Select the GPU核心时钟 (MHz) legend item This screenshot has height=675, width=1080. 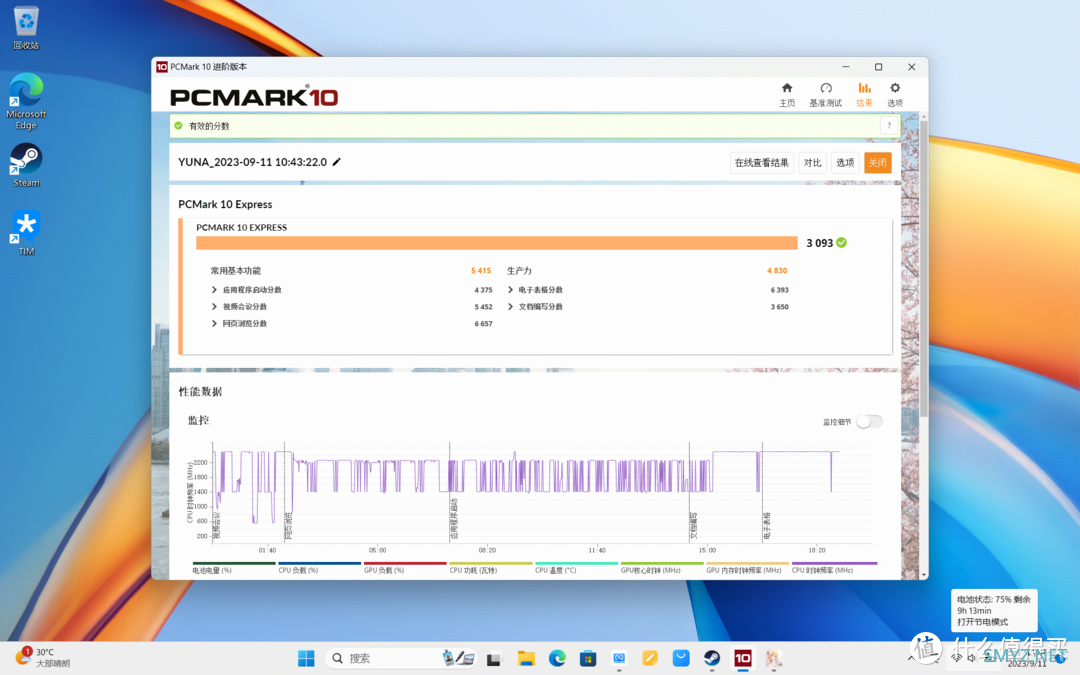pos(662,568)
